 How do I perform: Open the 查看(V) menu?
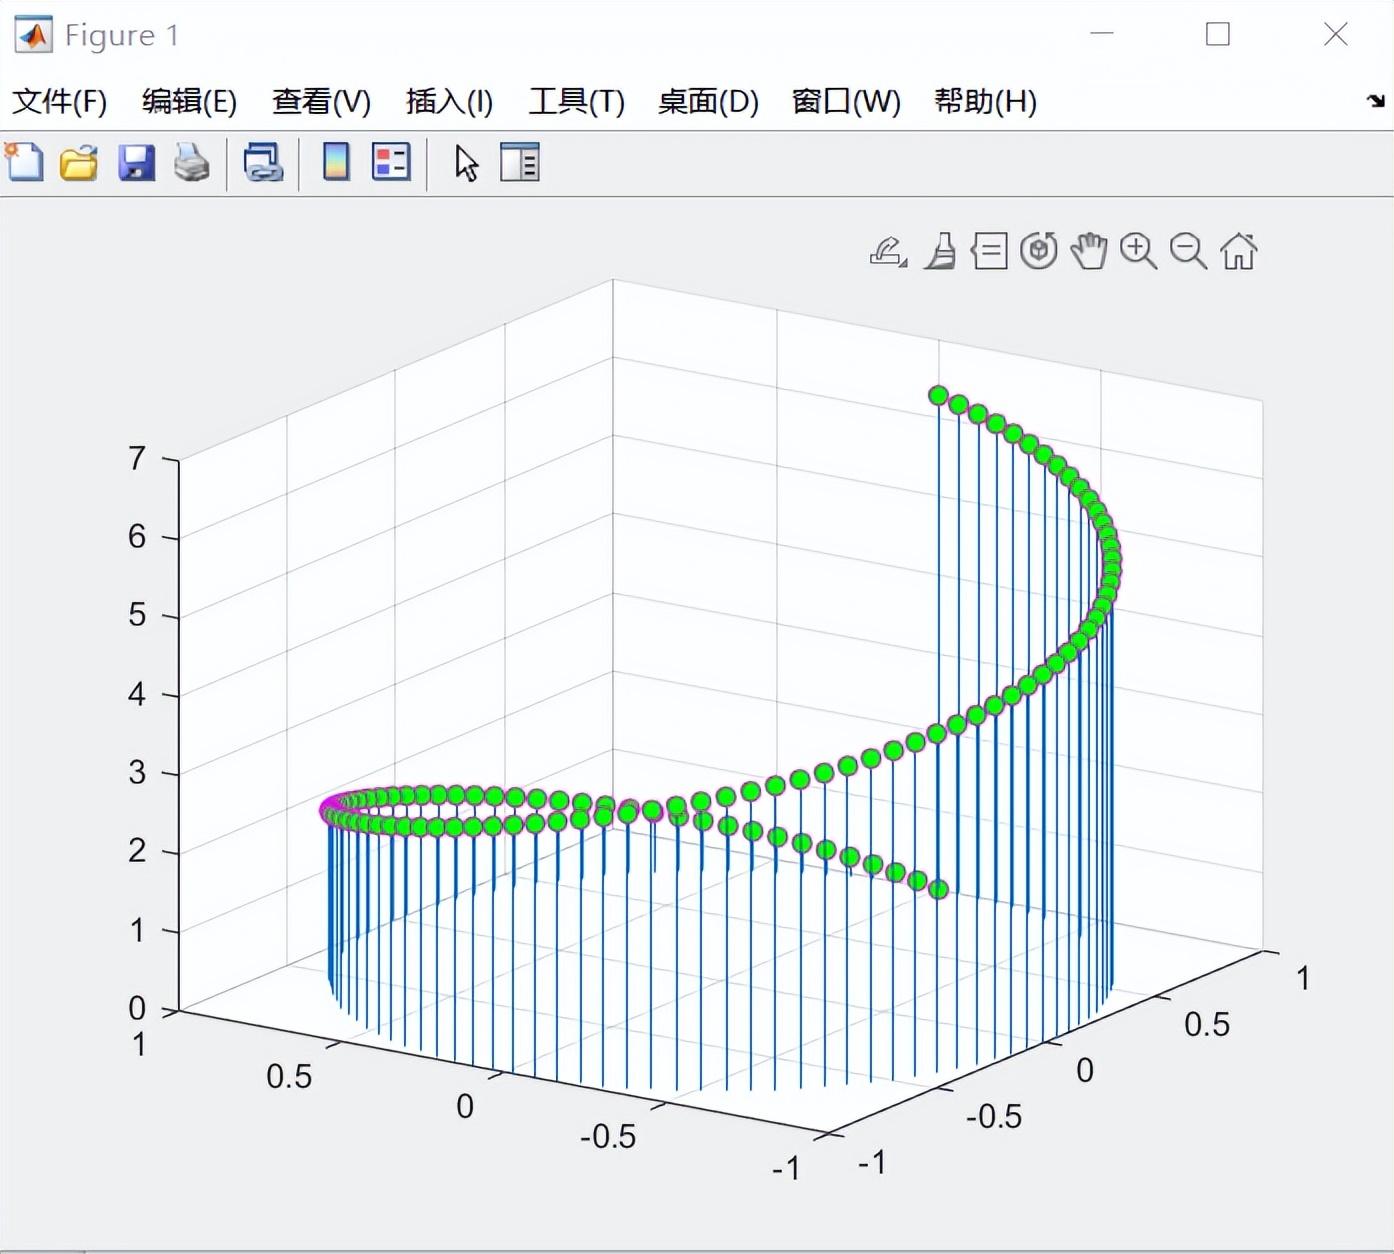[321, 101]
